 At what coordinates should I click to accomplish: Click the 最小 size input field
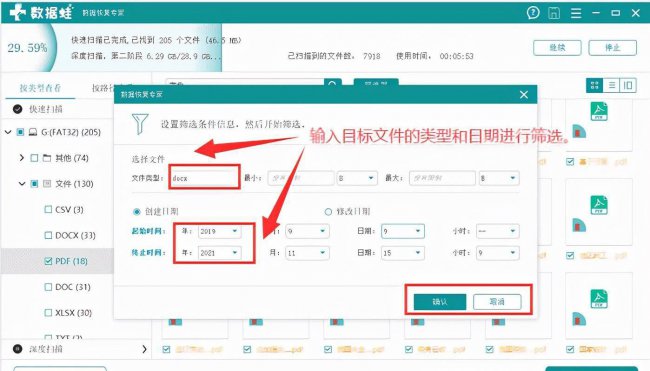pos(301,178)
